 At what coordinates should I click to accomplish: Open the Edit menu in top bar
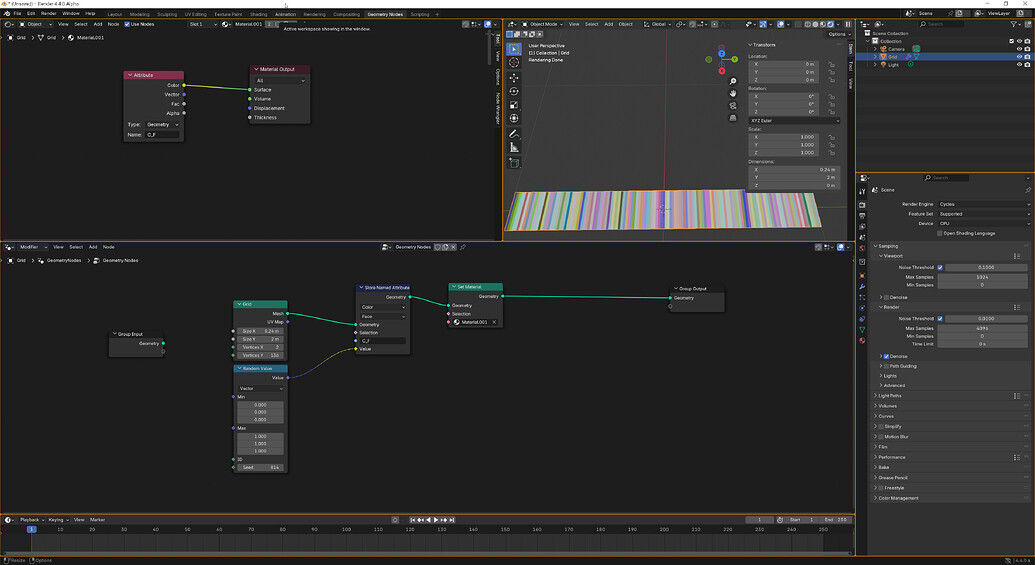[30, 13]
